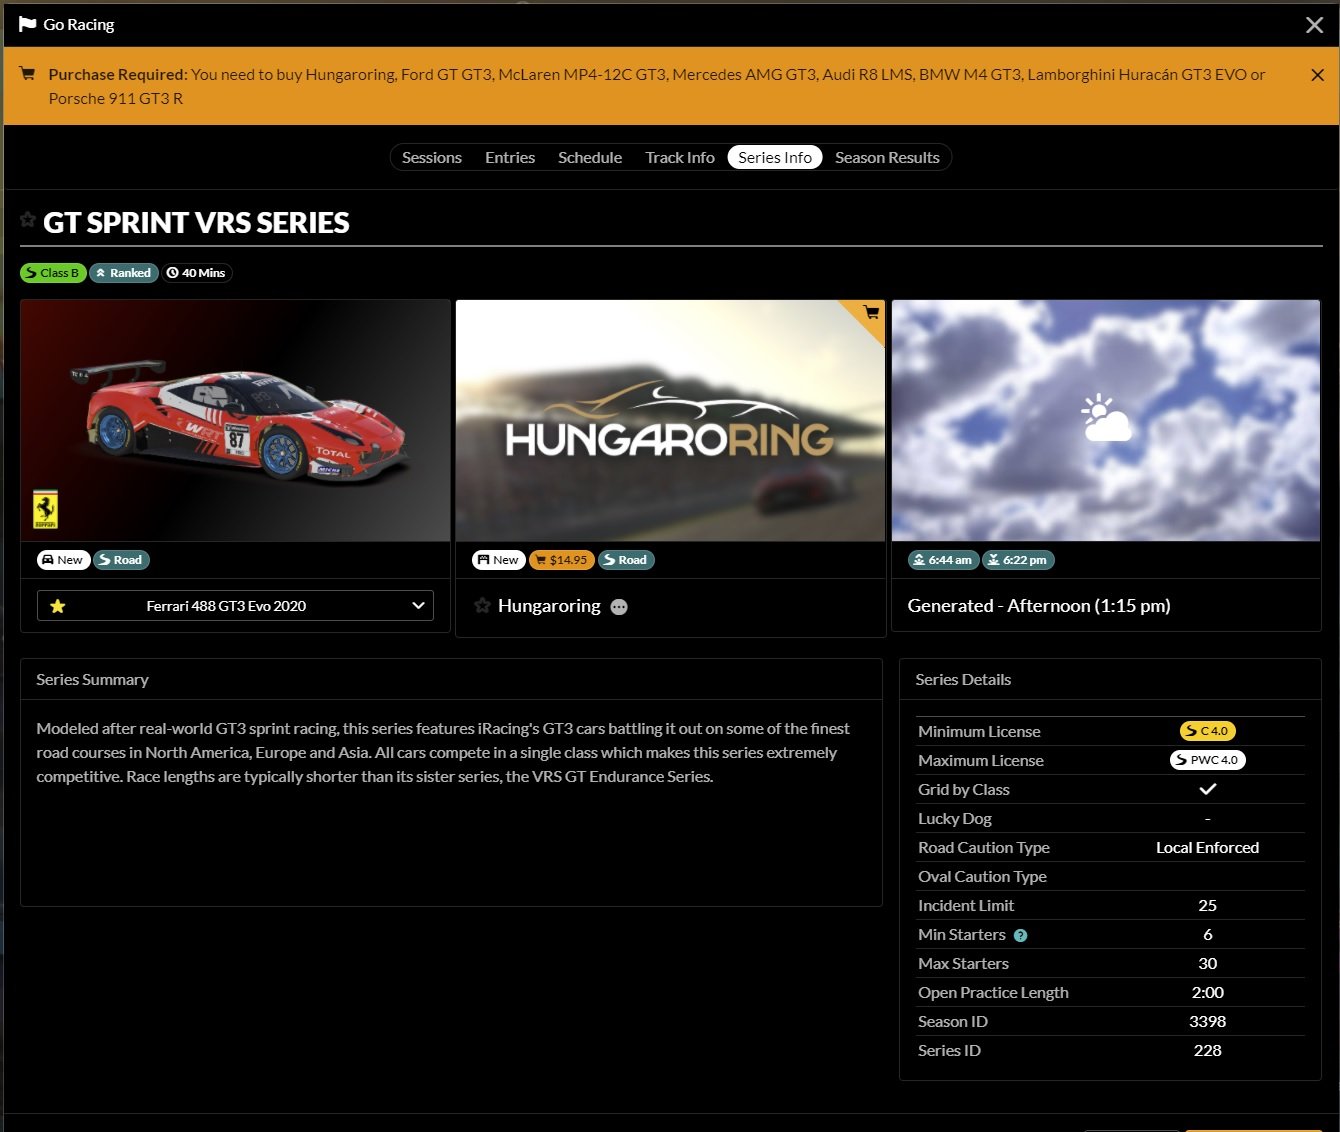Open the Season Results tab

(886, 158)
